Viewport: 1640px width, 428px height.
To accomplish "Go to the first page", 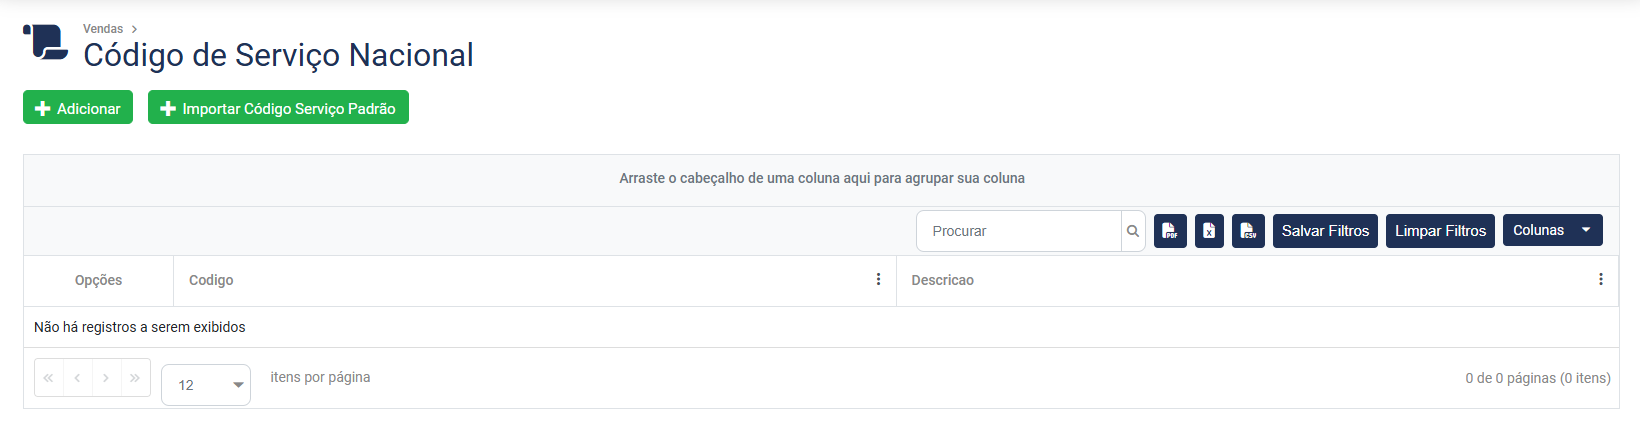I will click(48, 378).
